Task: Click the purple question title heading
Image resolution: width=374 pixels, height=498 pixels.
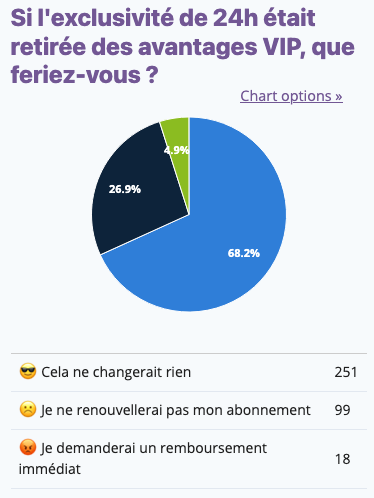Action: (x=183, y=46)
